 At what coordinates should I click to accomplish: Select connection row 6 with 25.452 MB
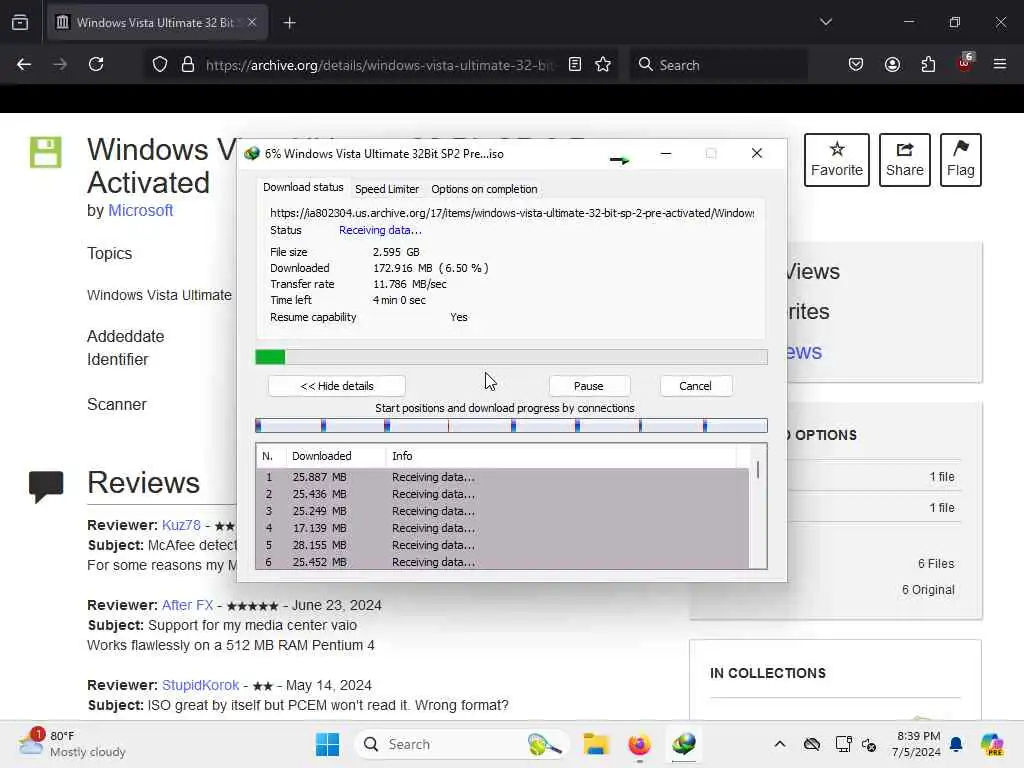[502, 562]
